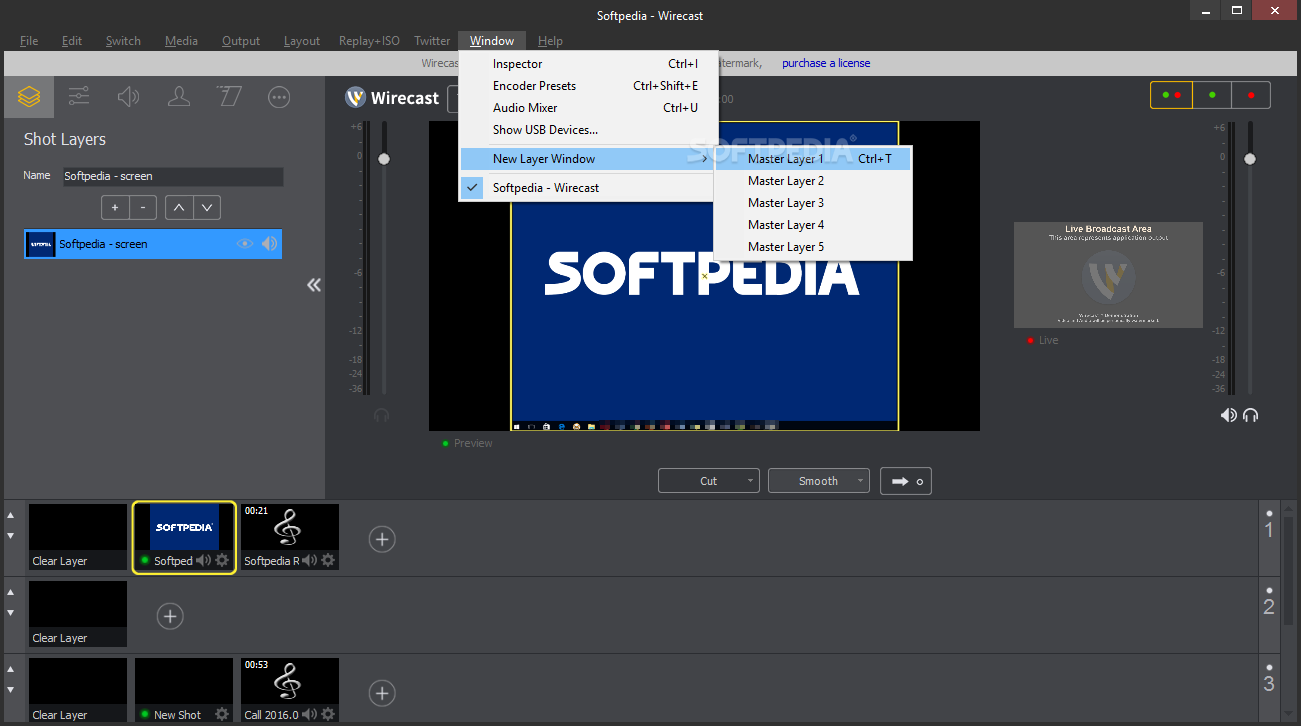This screenshot has width=1301, height=726.
Task: Open the Output menu
Action: [x=241, y=41]
